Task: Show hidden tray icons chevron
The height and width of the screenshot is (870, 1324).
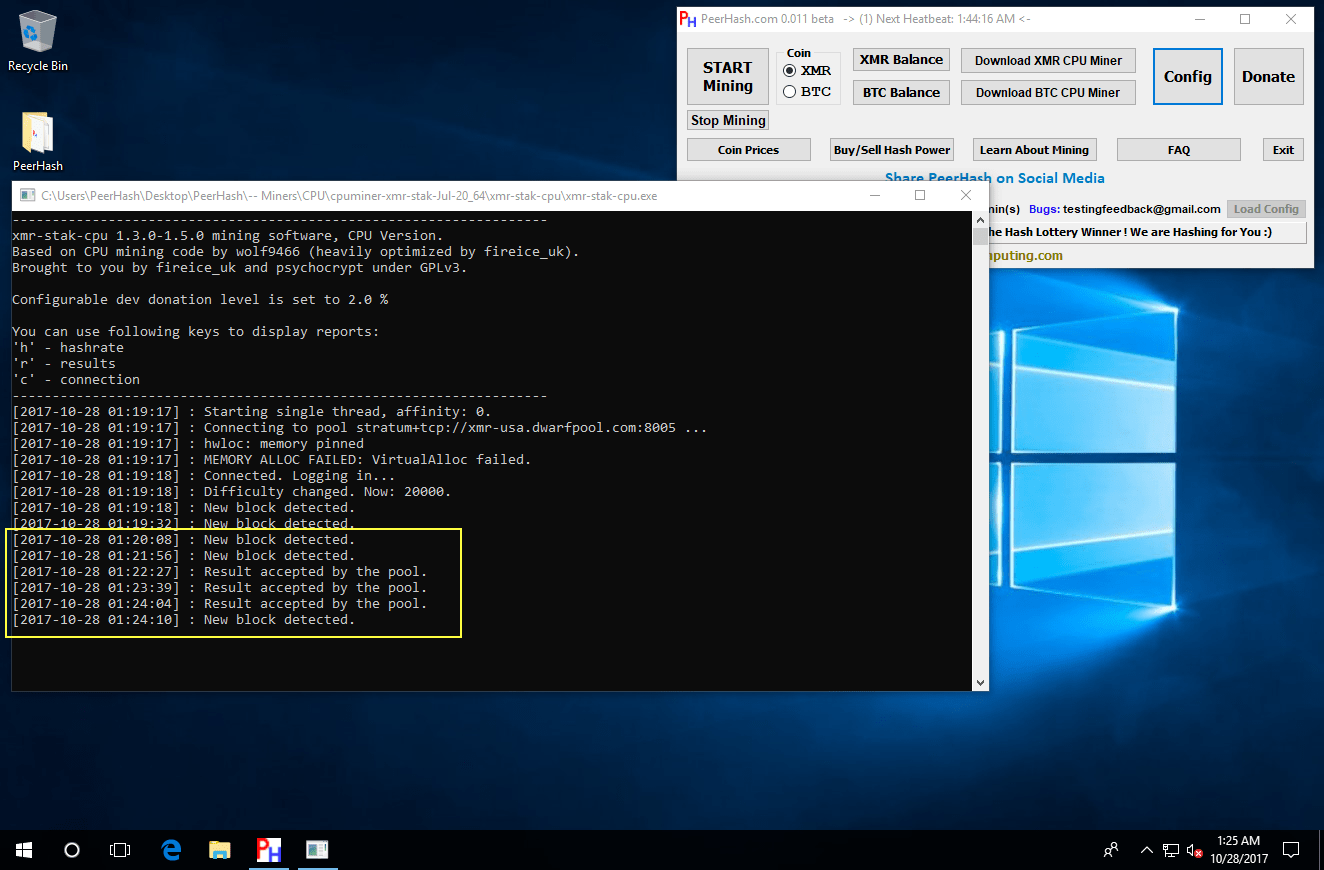Action: (x=1146, y=850)
